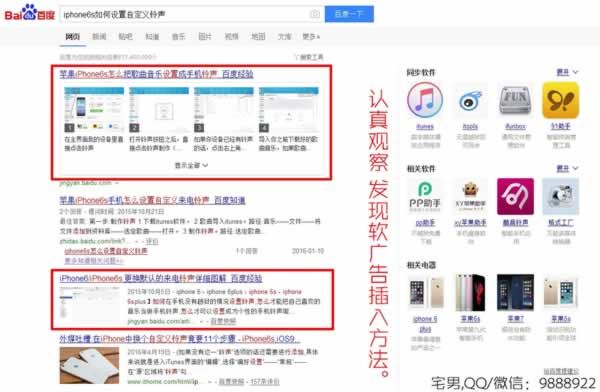The height and width of the screenshot is (392, 600).
Task: Switch to the 新闻 tab
Action: pyautogui.click(x=99, y=36)
